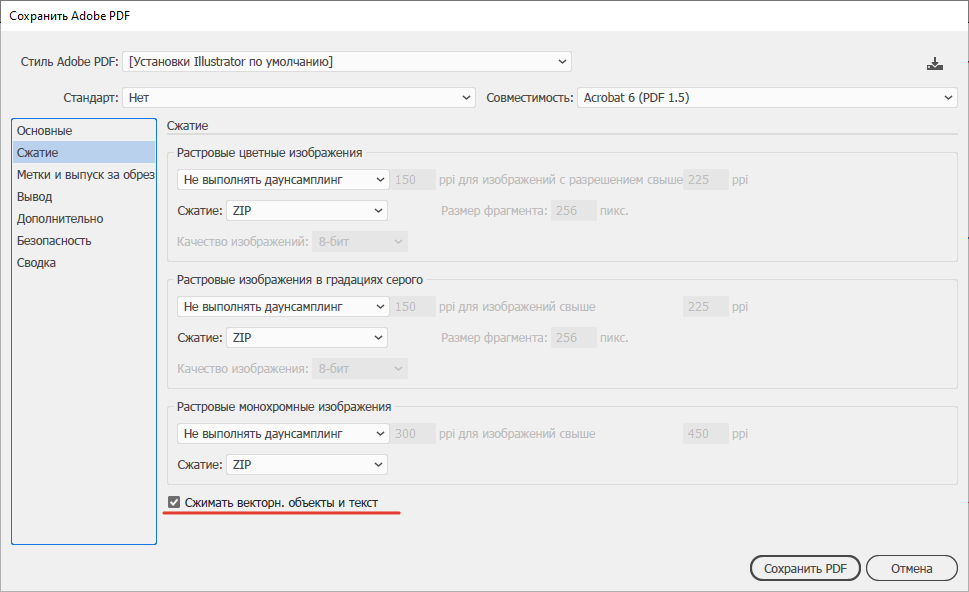
Task: Click grayscale images 150 ppi field
Action: [x=413, y=307]
